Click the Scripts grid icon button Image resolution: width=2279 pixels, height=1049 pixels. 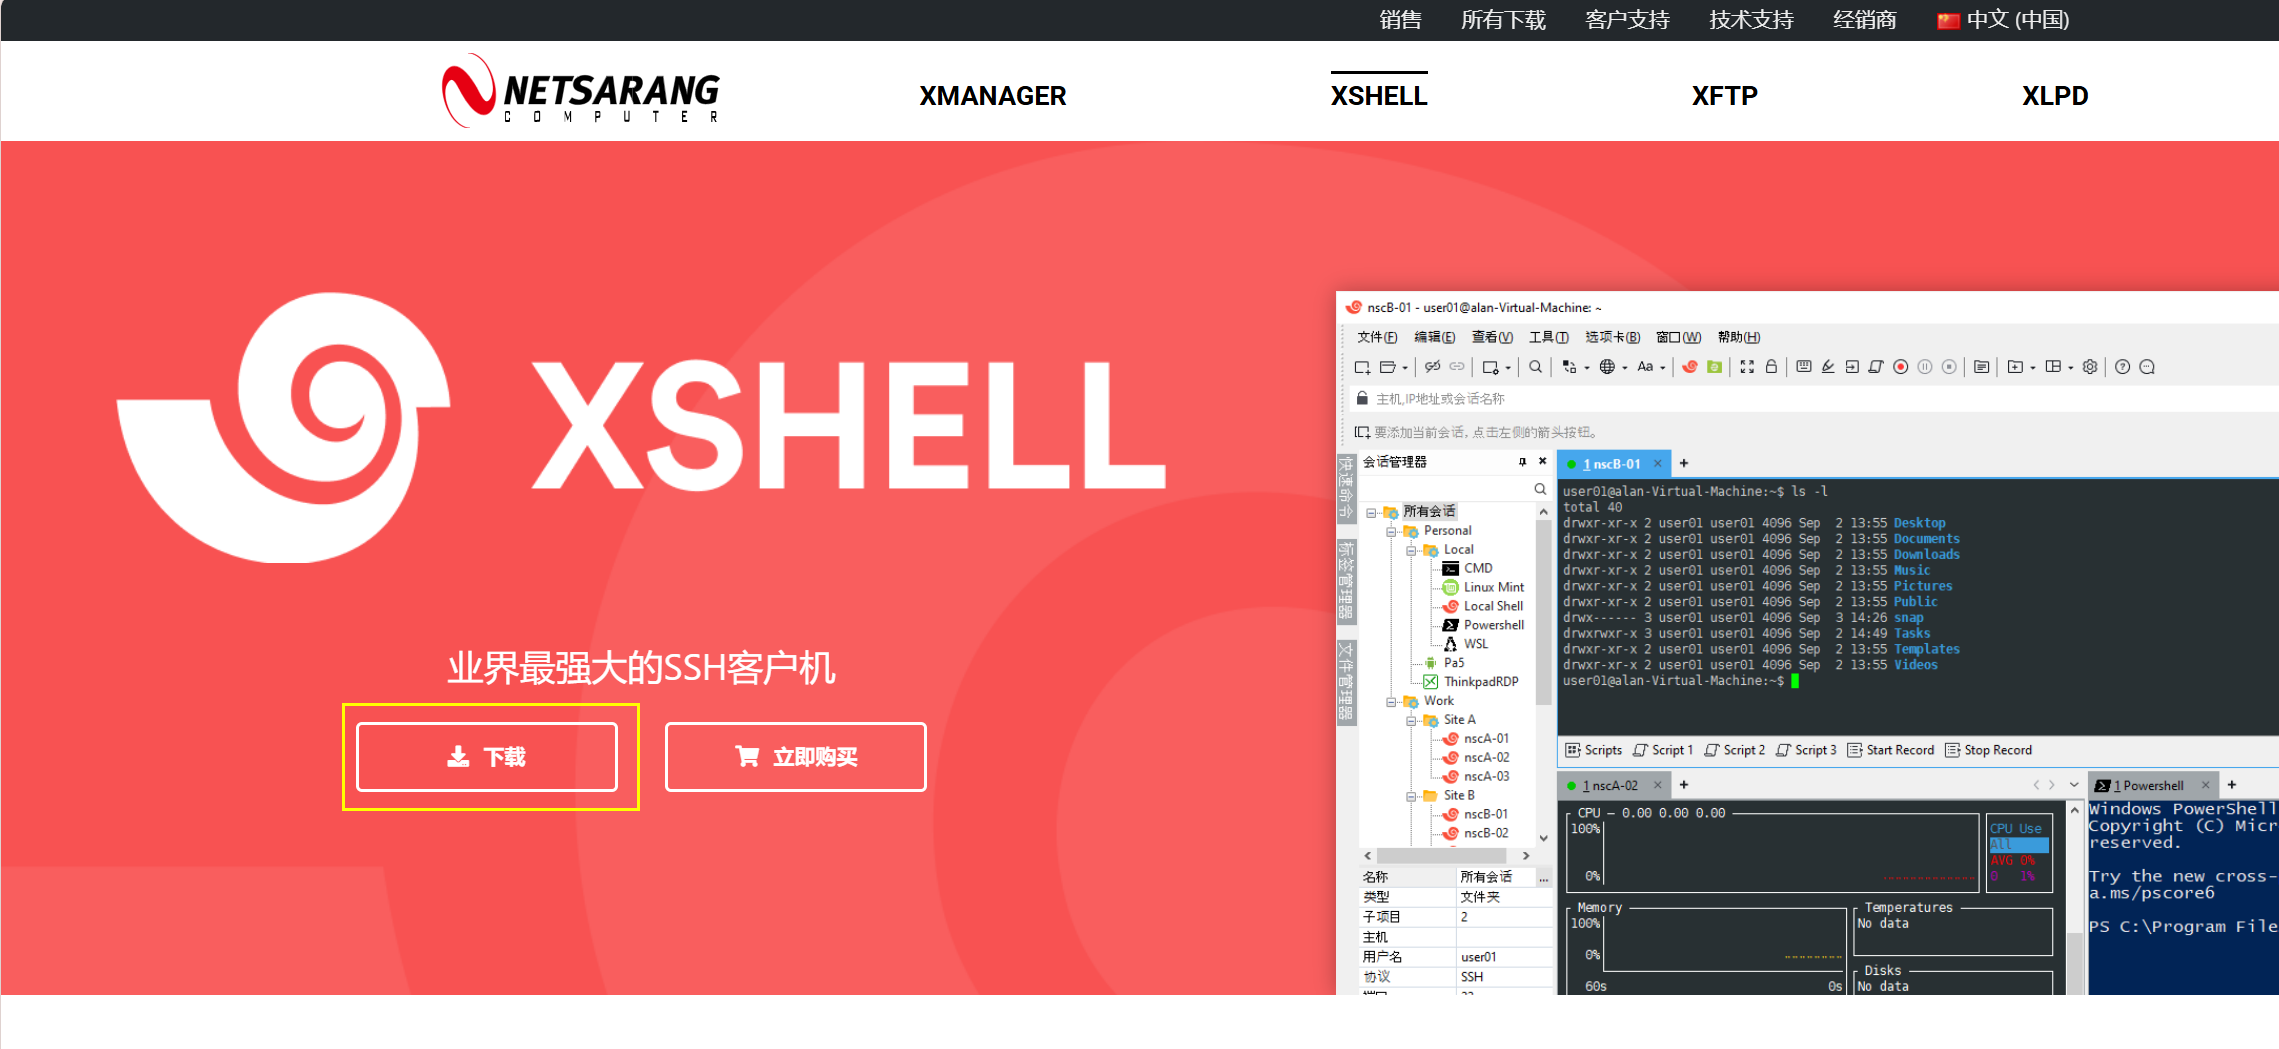1594,750
